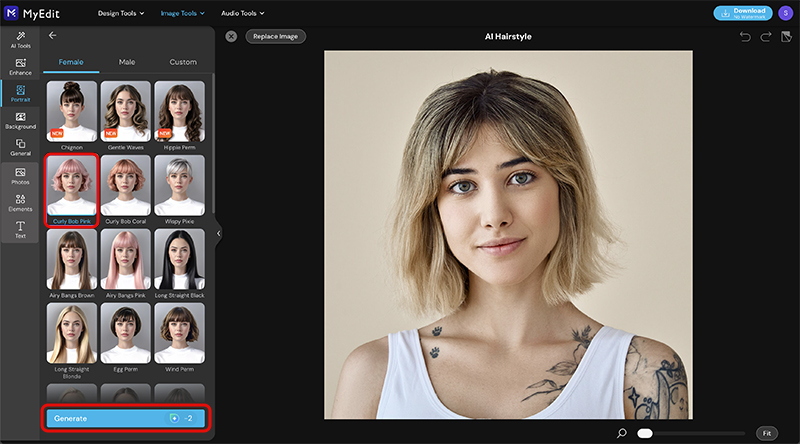The height and width of the screenshot is (444, 800).
Task: Remove image with the X circle icon
Action: [x=231, y=36]
